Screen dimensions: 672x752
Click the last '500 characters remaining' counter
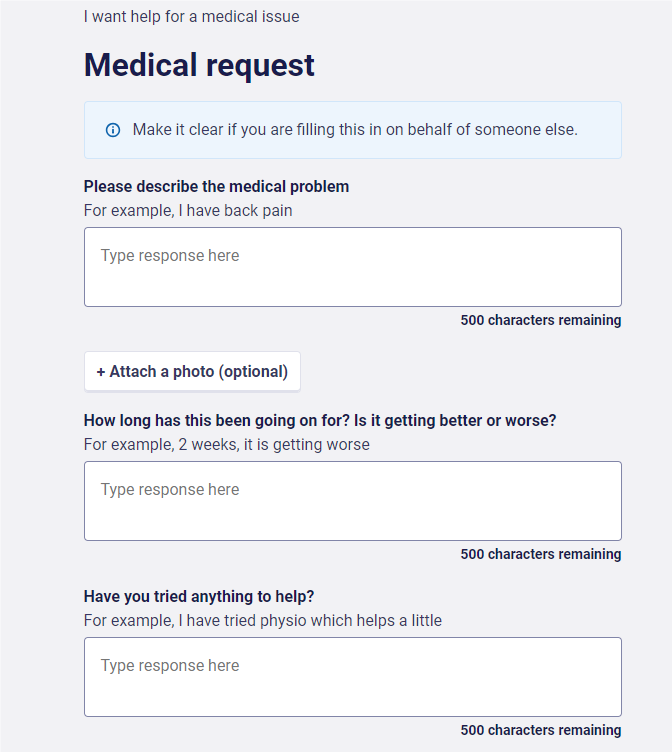coord(541,730)
